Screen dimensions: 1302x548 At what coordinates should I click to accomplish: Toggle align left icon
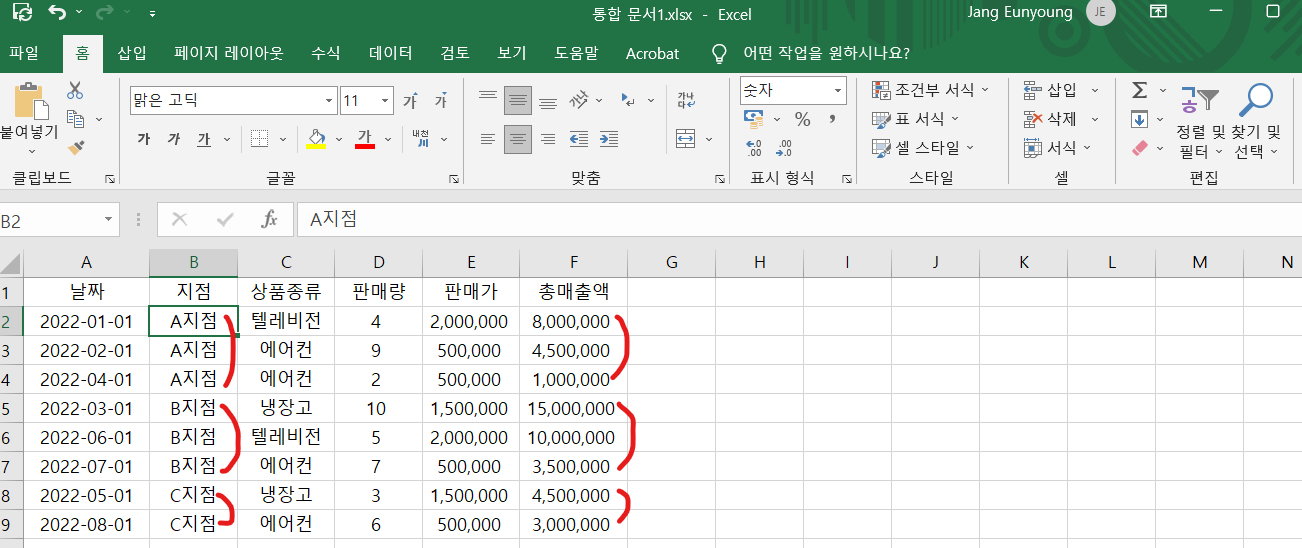pos(488,139)
